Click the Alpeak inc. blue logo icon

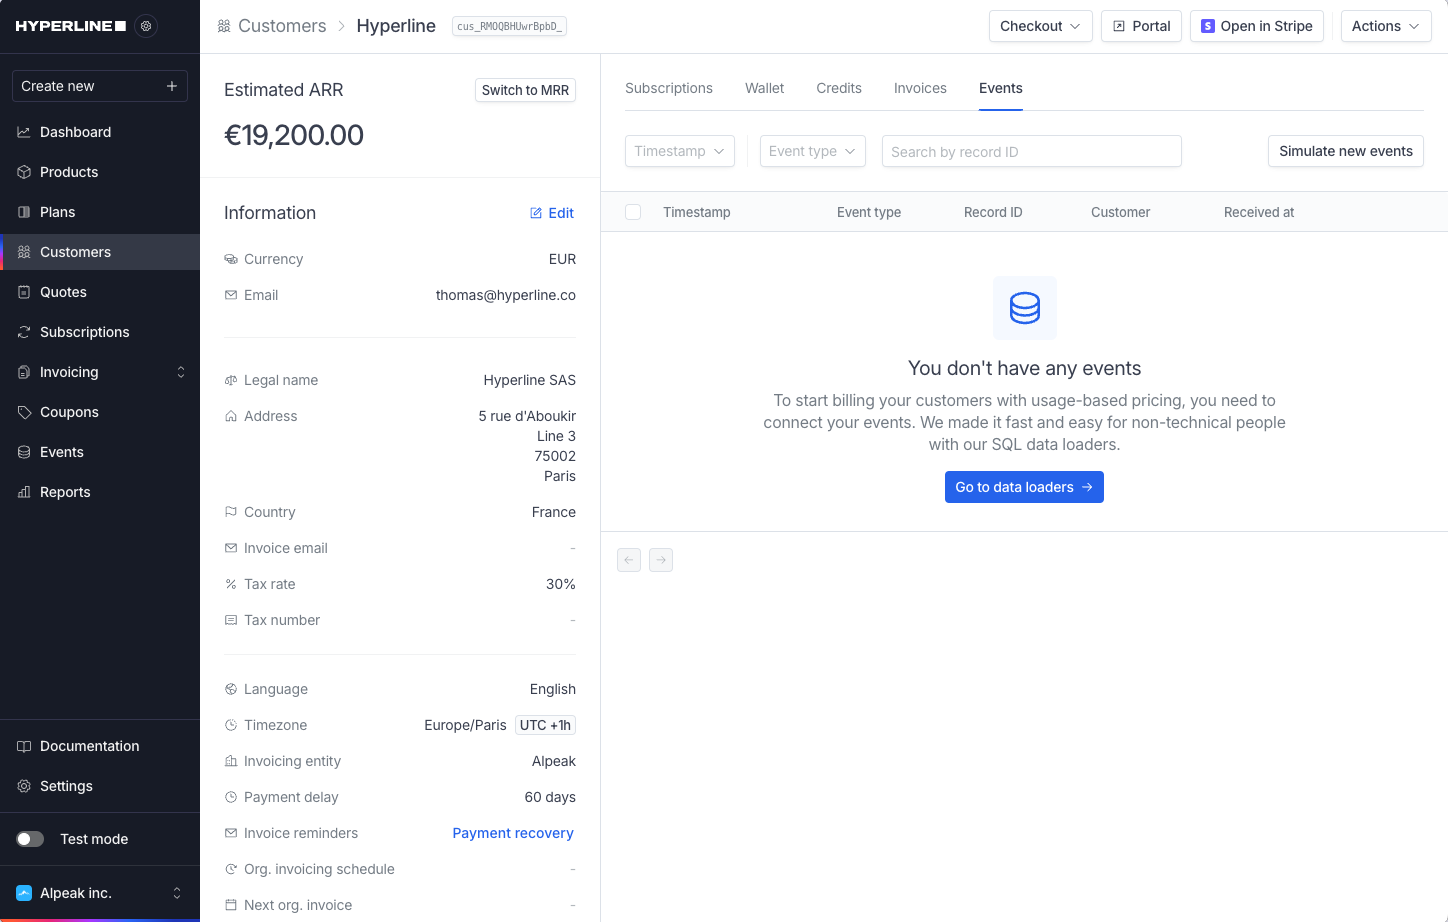[24, 893]
